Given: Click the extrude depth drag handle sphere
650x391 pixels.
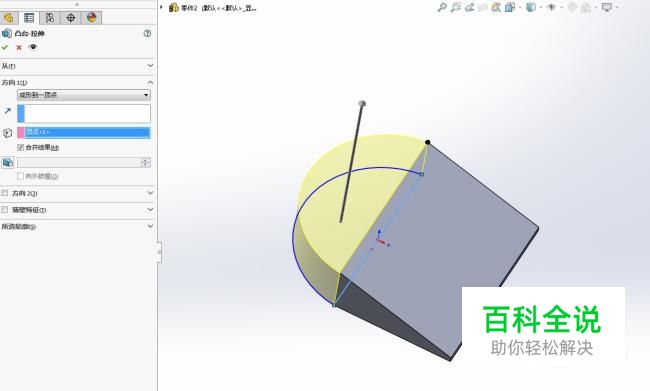Looking at the screenshot, I should pyautogui.click(x=362, y=103).
